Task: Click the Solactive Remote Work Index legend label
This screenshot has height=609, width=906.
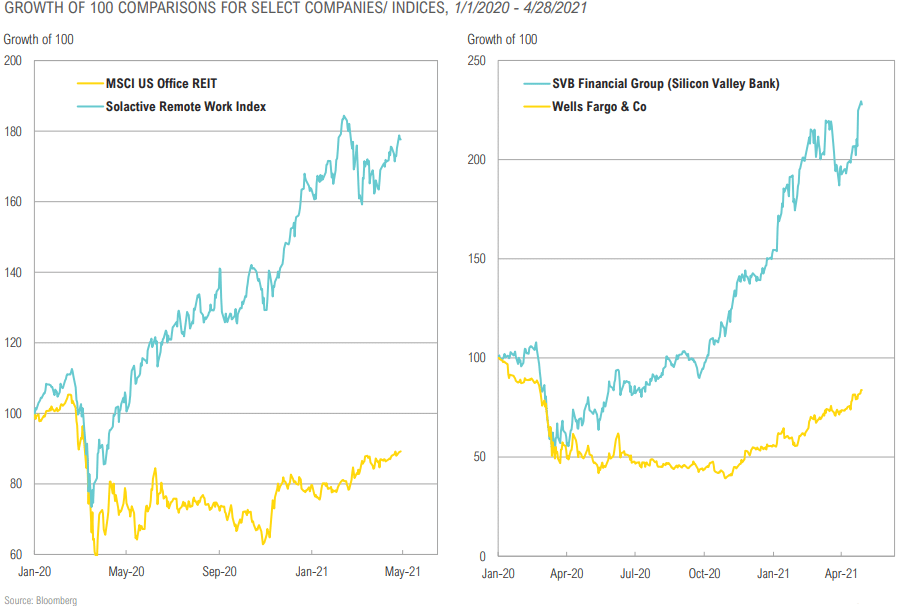Action: 185,106
